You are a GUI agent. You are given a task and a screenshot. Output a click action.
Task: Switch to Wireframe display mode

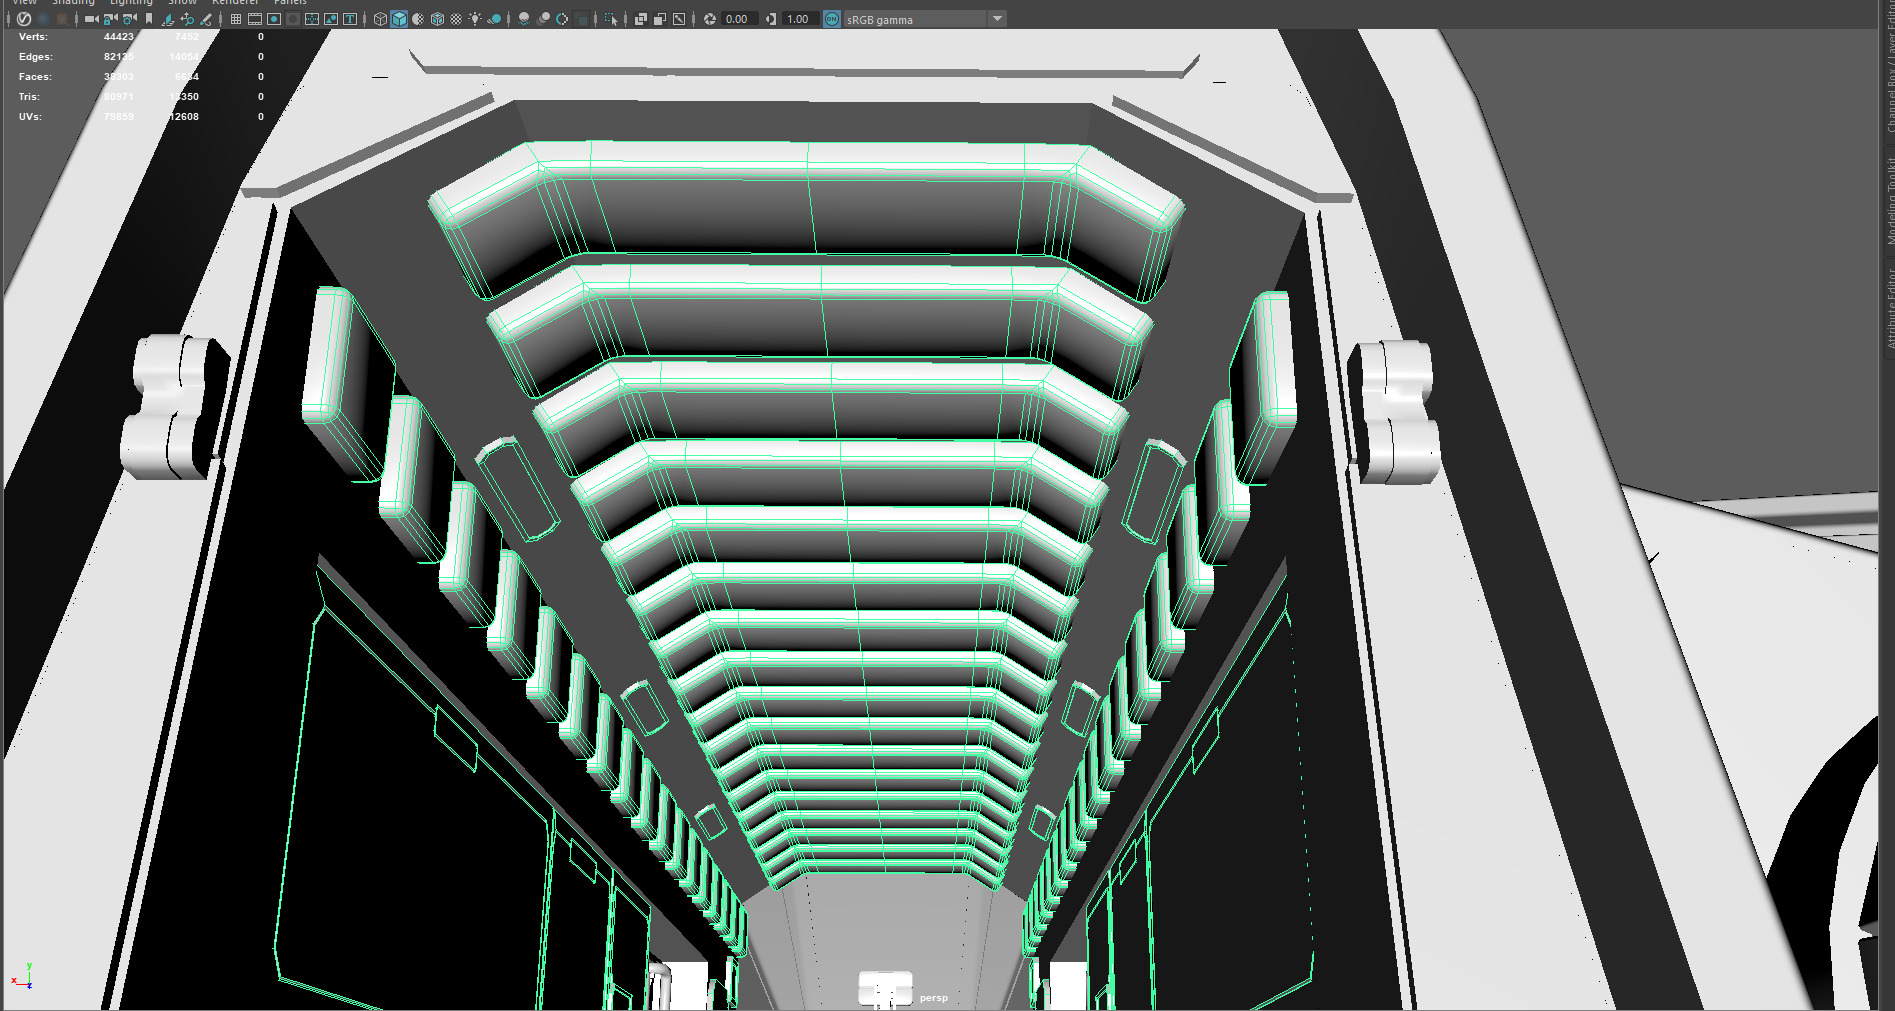[380, 19]
